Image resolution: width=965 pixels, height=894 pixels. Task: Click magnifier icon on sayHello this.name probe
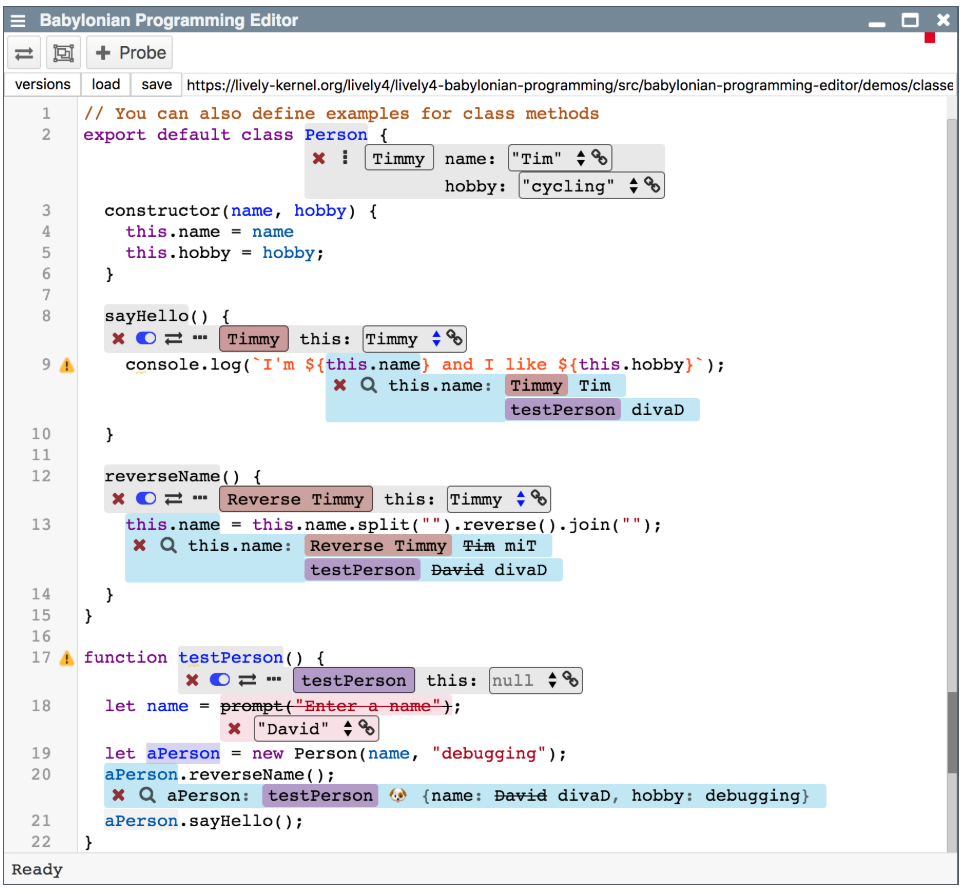click(368, 385)
